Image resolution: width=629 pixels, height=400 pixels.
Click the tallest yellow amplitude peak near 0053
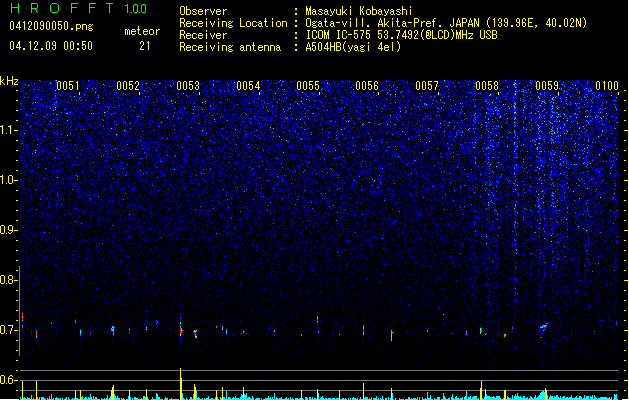(x=181, y=383)
